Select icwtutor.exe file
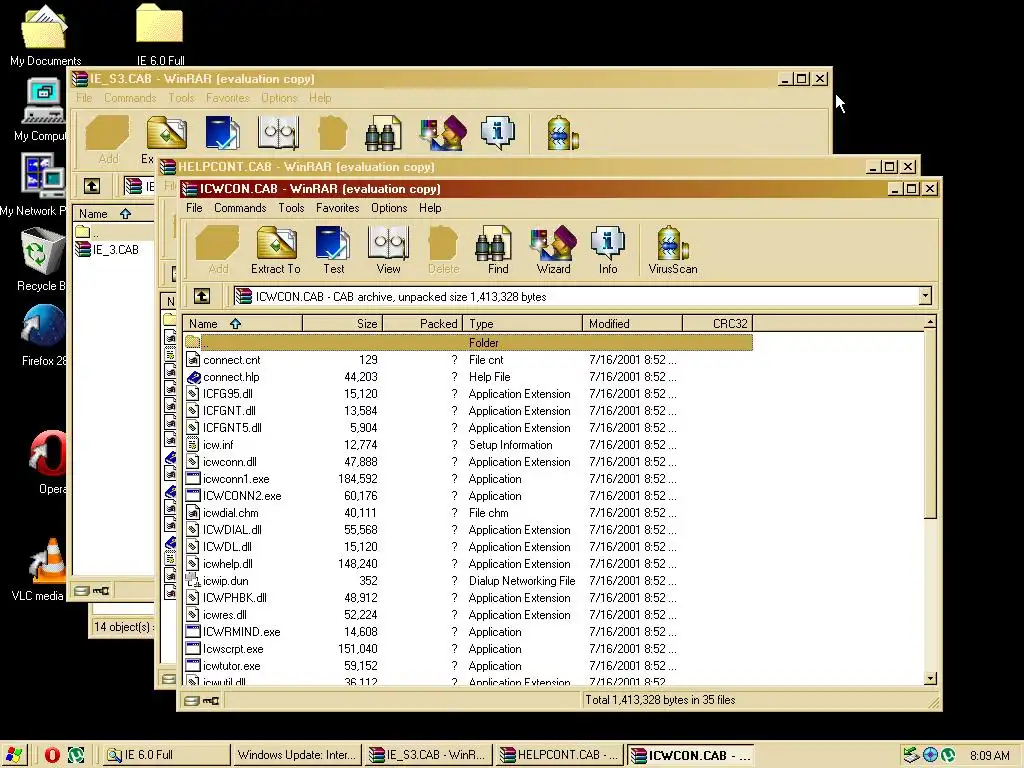Viewport: 1024px width, 768px height. 468,665
